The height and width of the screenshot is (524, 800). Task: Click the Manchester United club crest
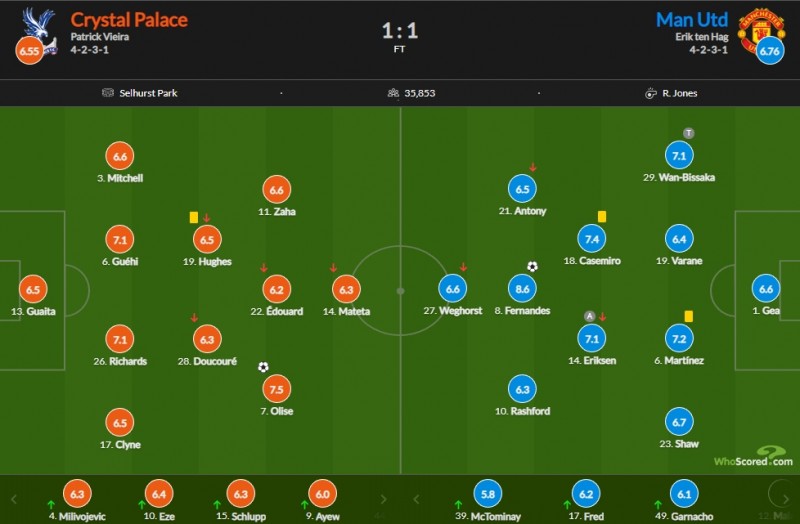coord(760,30)
